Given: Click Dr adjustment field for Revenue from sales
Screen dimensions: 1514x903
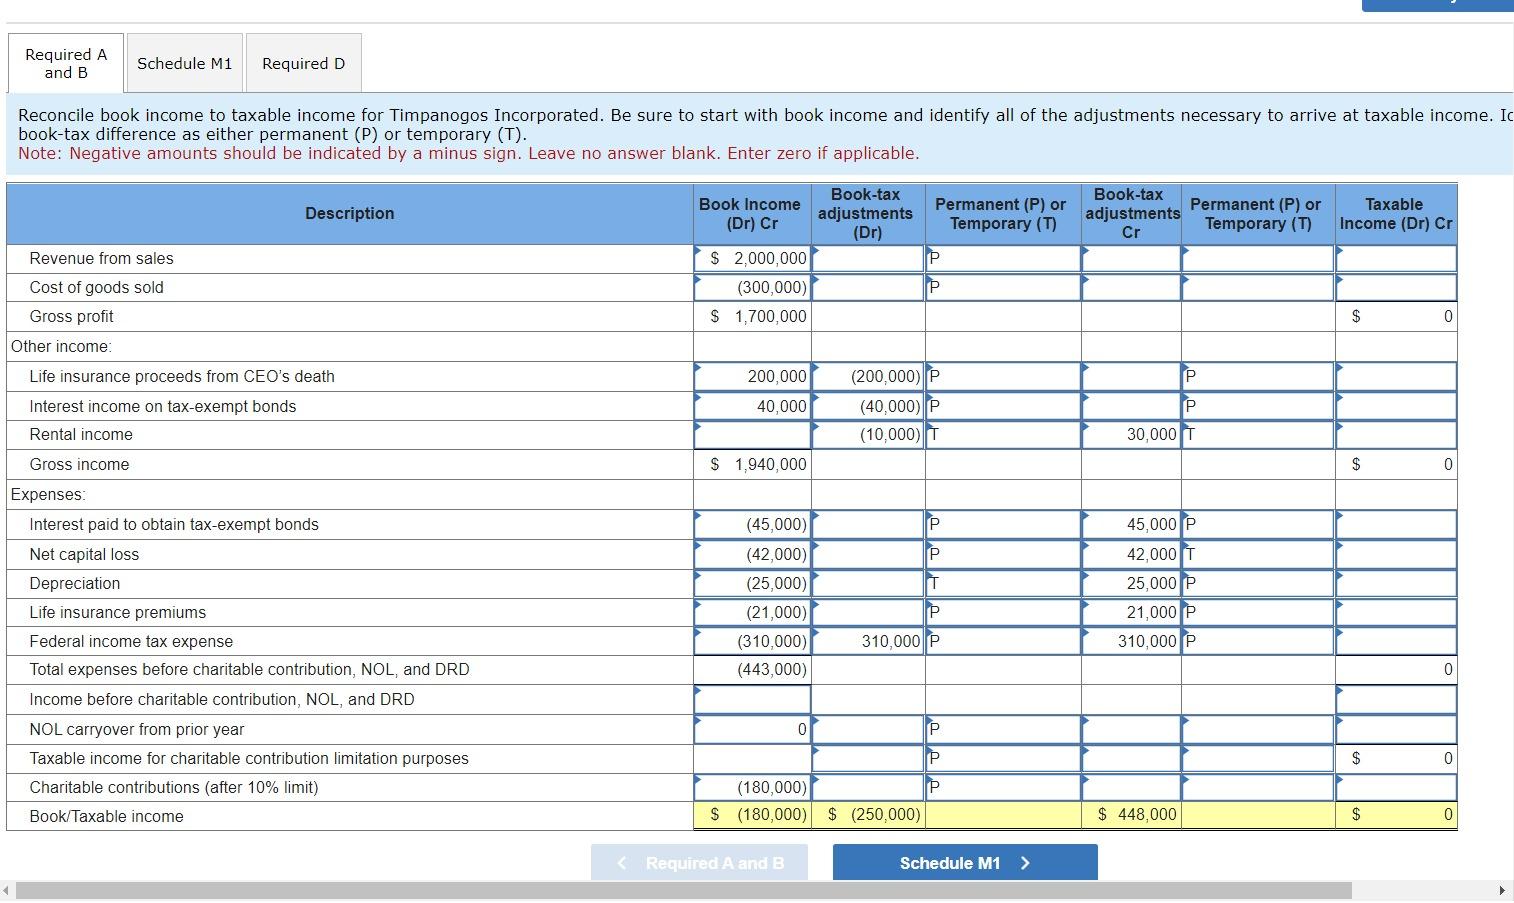Looking at the screenshot, I should point(868,258).
